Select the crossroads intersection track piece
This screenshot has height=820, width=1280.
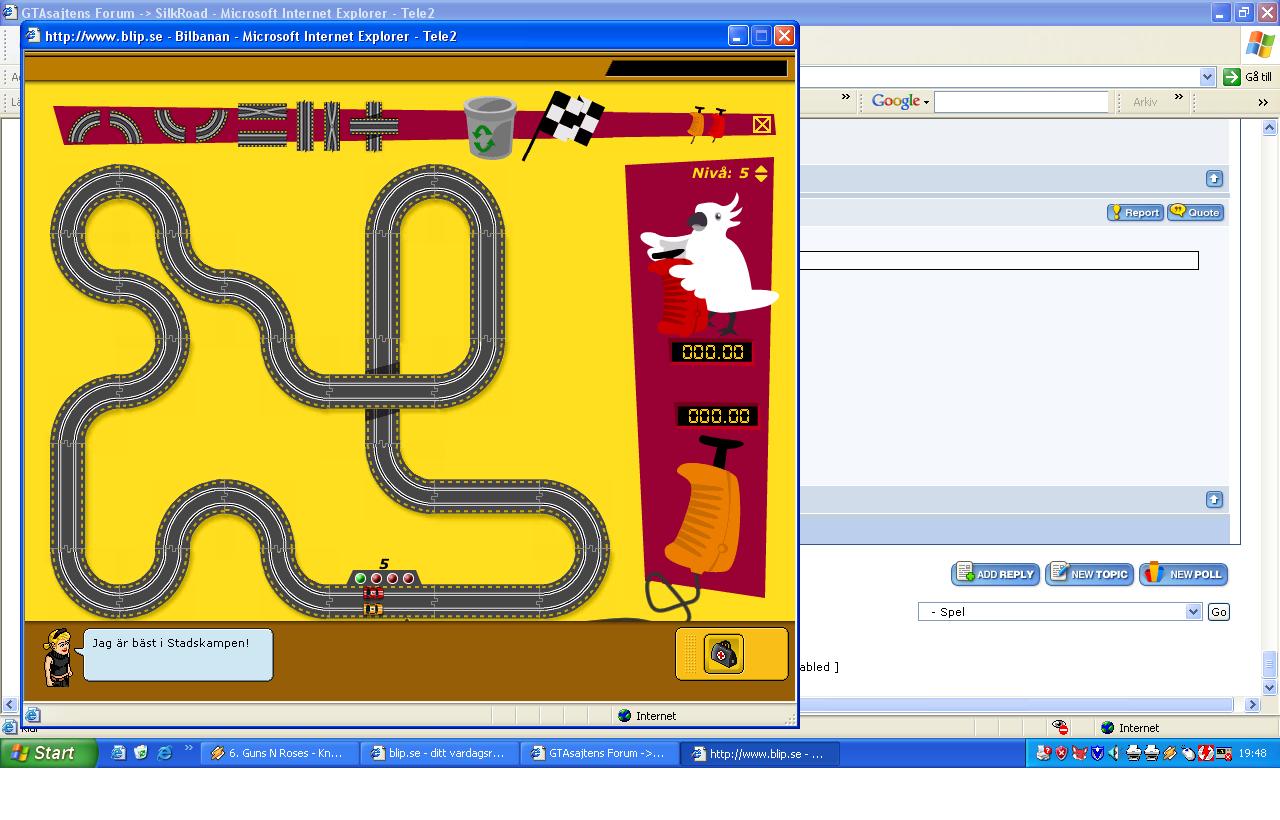click(374, 126)
